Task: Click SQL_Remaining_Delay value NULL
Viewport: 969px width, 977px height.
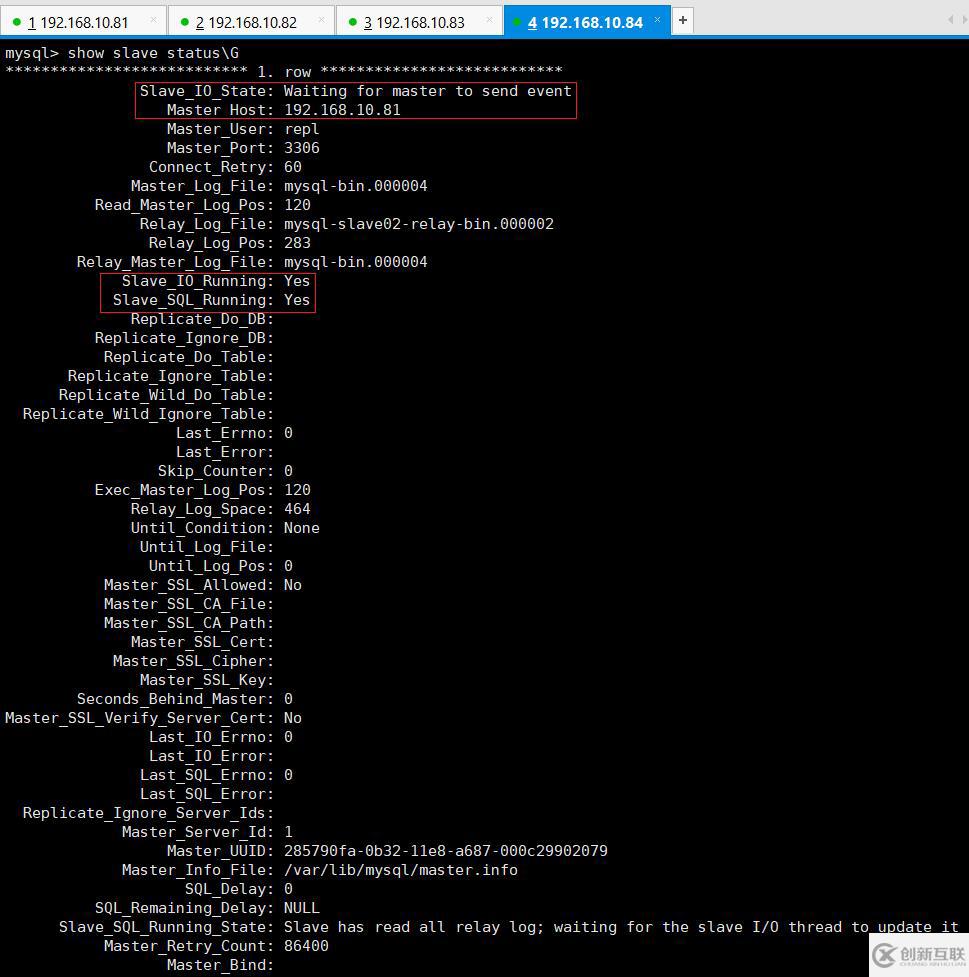Action: tap(302, 908)
